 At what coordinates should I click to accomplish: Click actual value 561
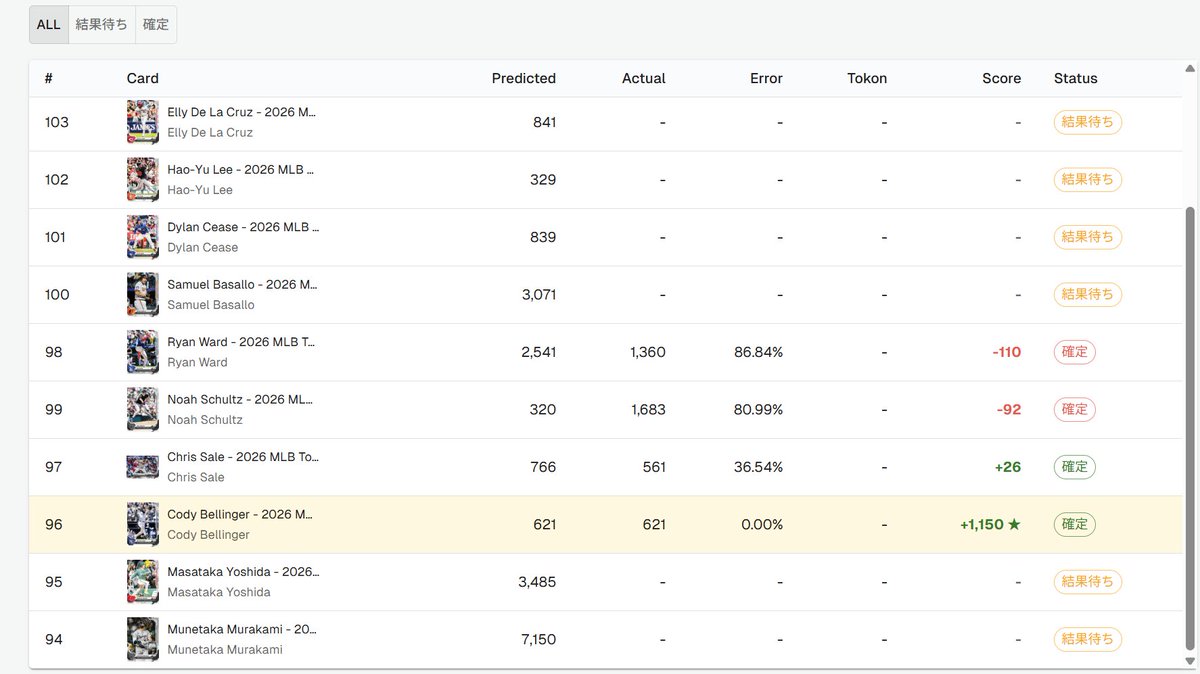point(654,467)
